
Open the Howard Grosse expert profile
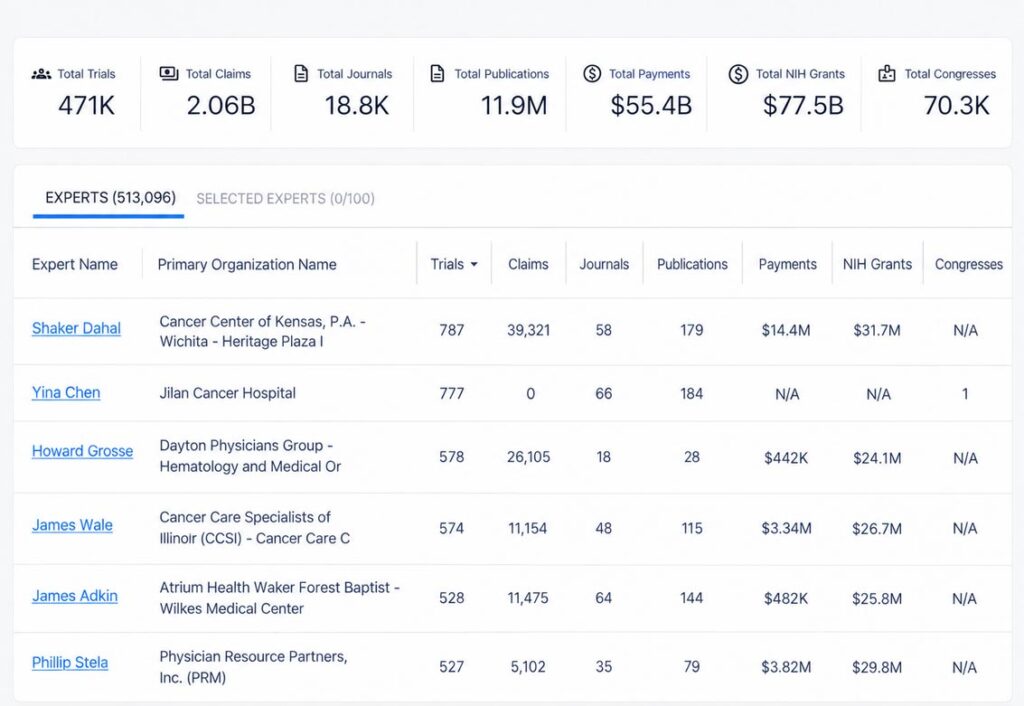click(82, 451)
